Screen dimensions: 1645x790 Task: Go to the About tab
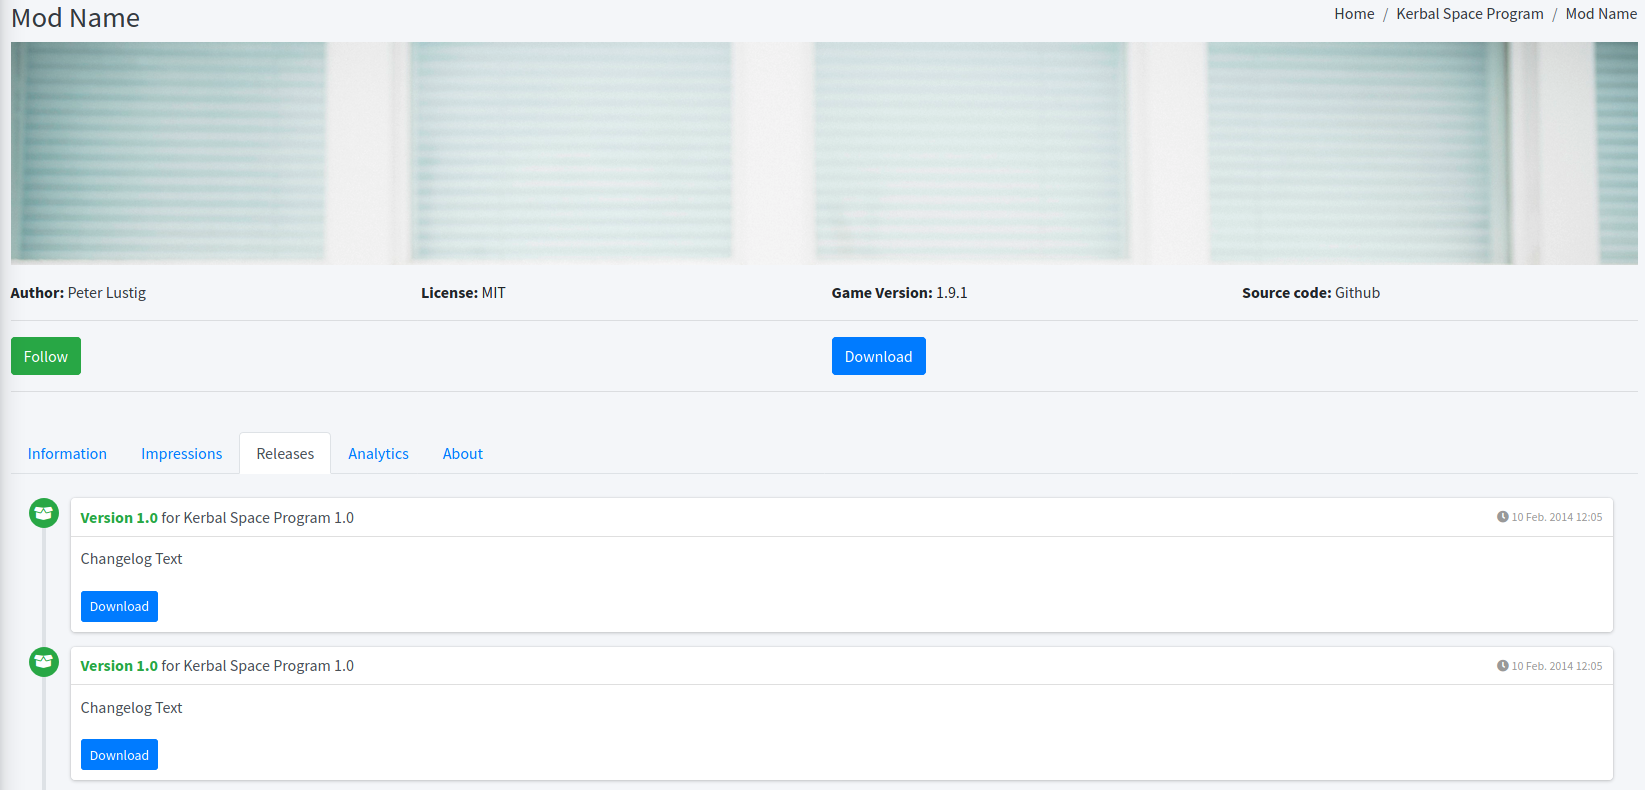click(x=463, y=454)
